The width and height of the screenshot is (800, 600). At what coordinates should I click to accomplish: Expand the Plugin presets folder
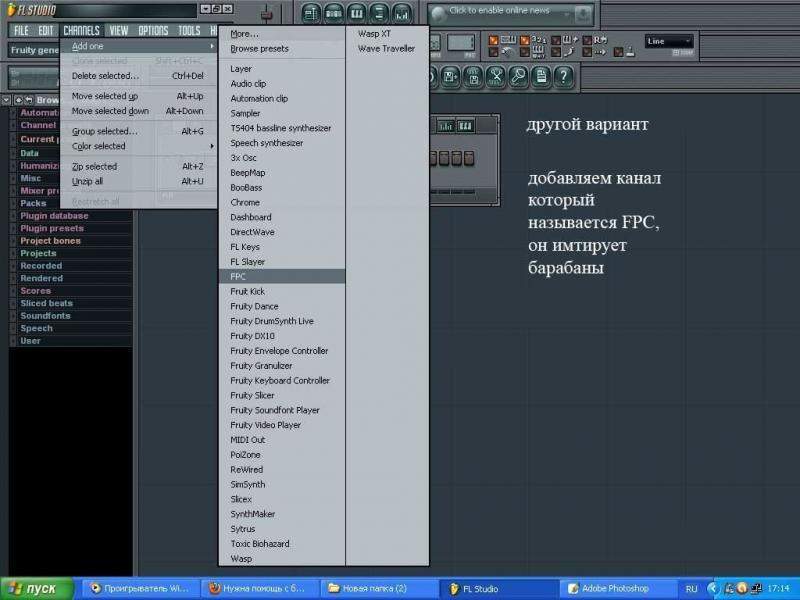(50, 228)
